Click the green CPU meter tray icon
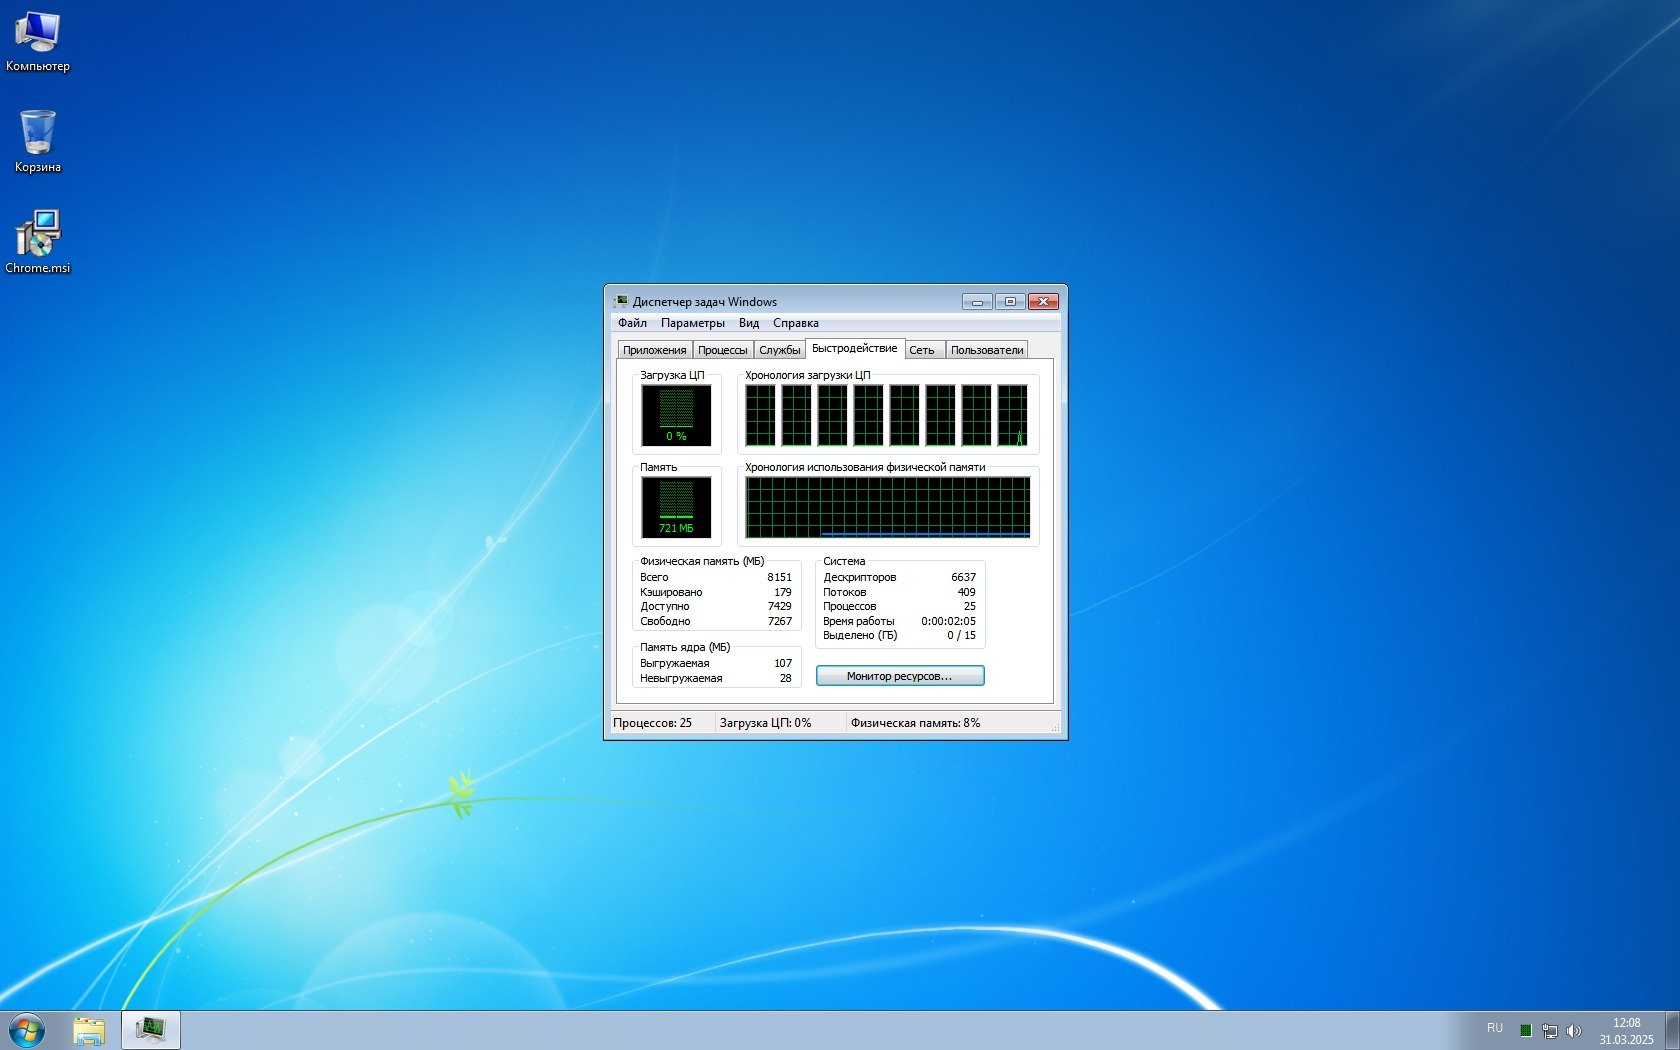 coord(1526,1030)
